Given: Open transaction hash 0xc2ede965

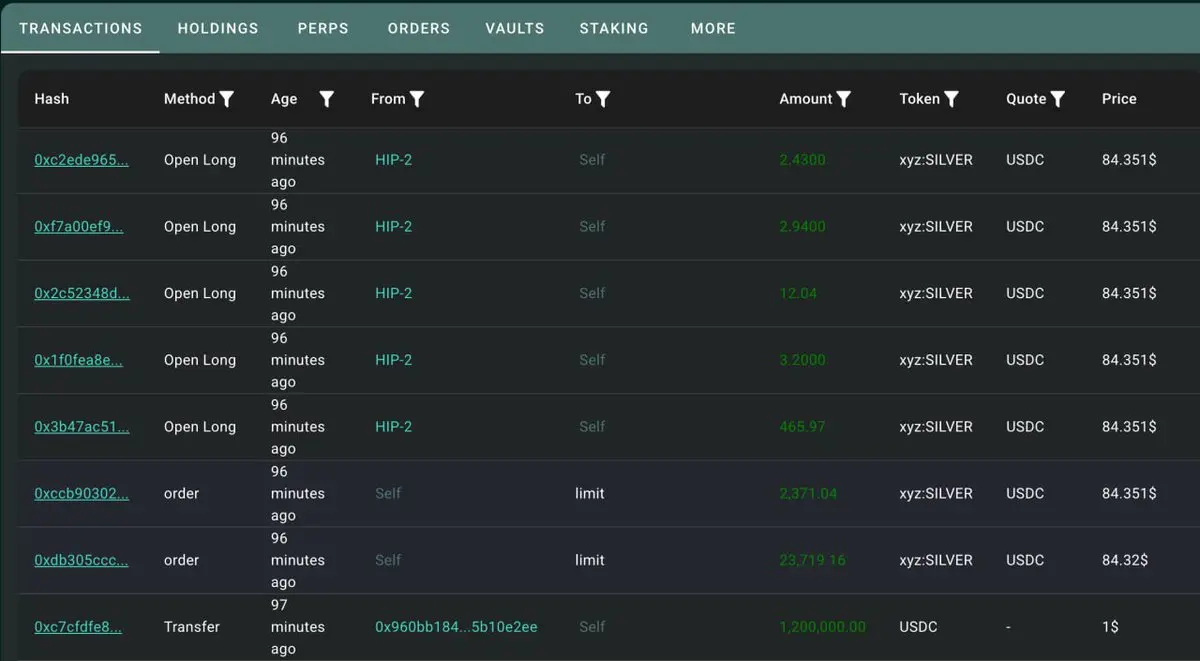Looking at the screenshot, I should pos(81,160).
